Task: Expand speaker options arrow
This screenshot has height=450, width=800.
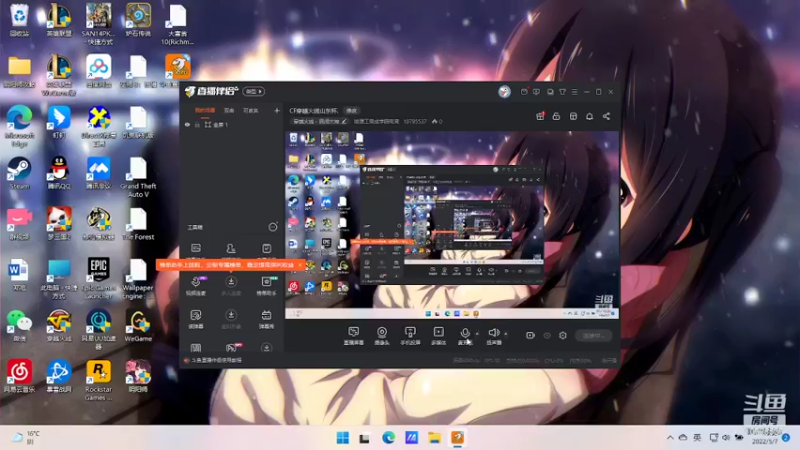Action: pyautogui.click(x=506, y=333)
